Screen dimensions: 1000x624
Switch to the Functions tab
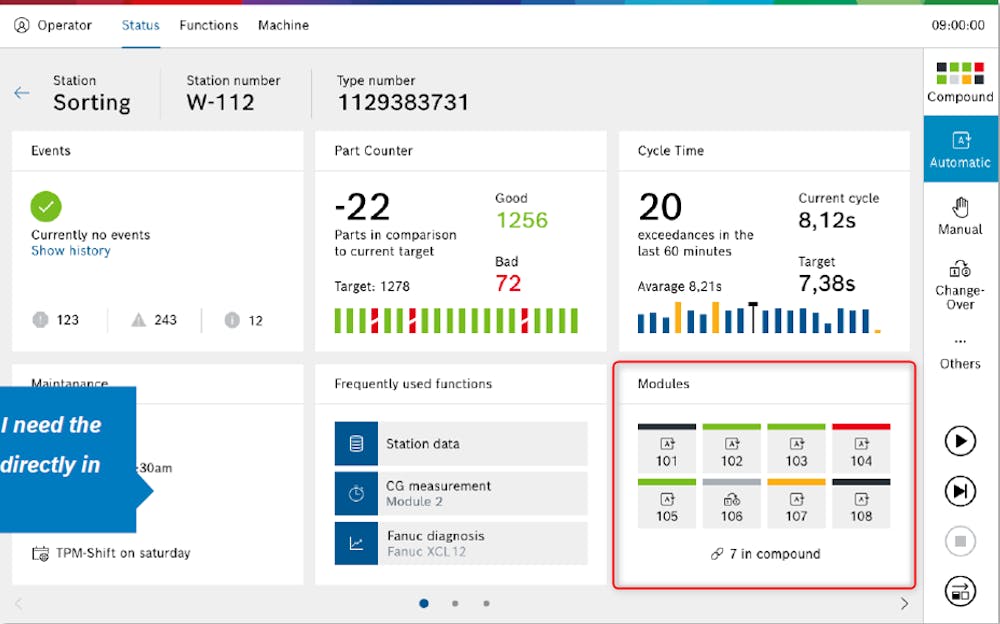208,25
